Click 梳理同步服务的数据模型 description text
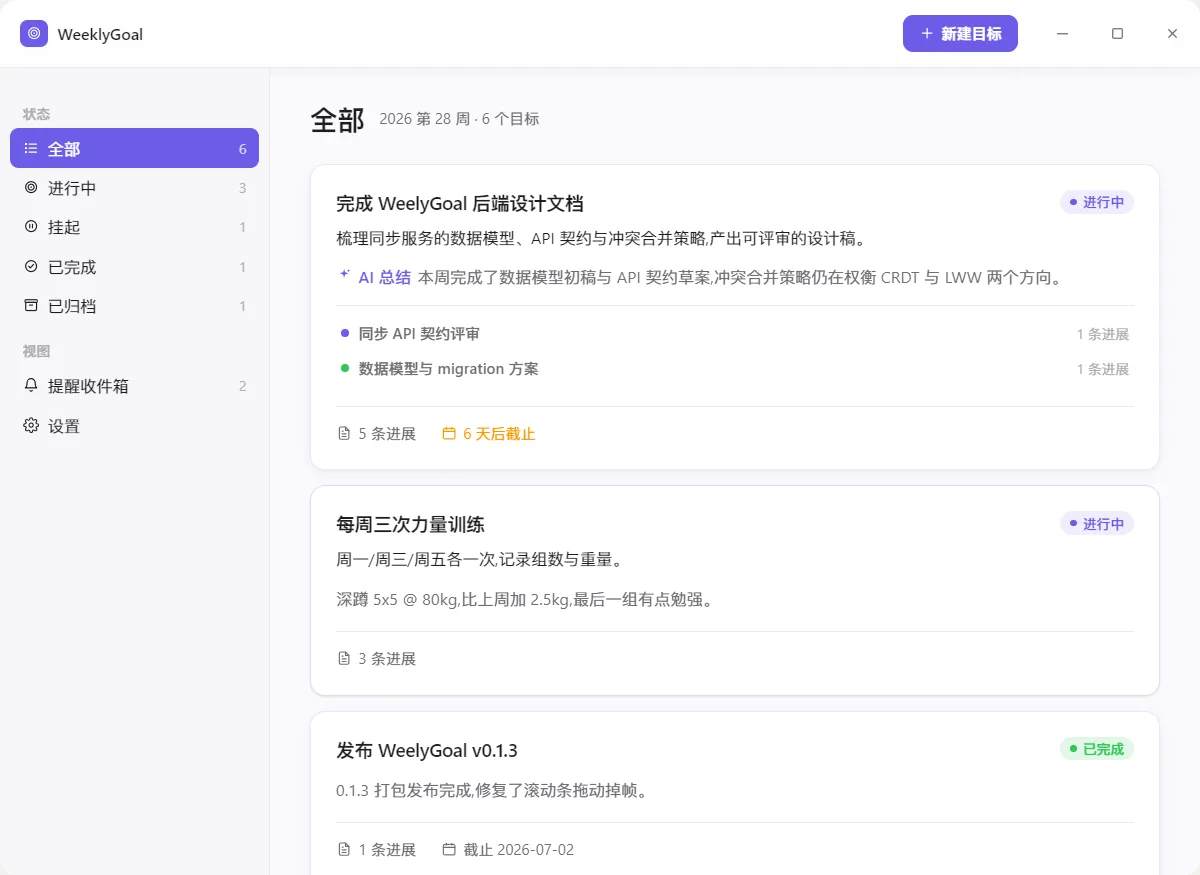This screenshot has height=875, width=1200. (601, 239)
